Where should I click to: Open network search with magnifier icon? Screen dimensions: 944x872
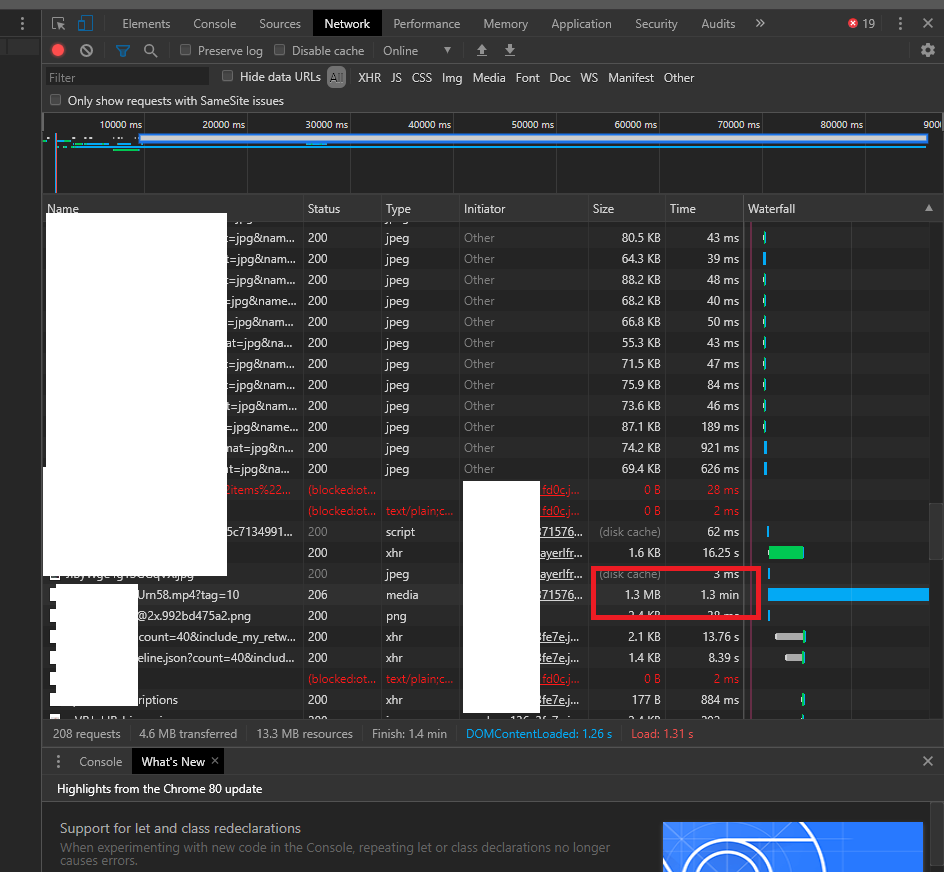[150, 51]
